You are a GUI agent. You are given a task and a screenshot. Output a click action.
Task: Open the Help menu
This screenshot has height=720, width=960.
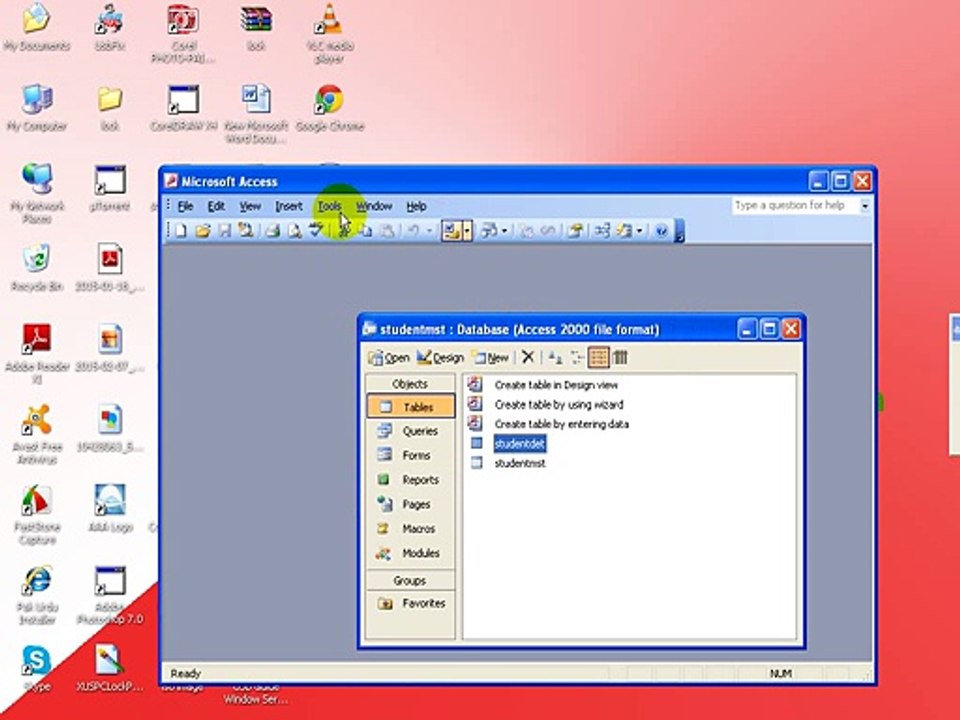[416, 206]
